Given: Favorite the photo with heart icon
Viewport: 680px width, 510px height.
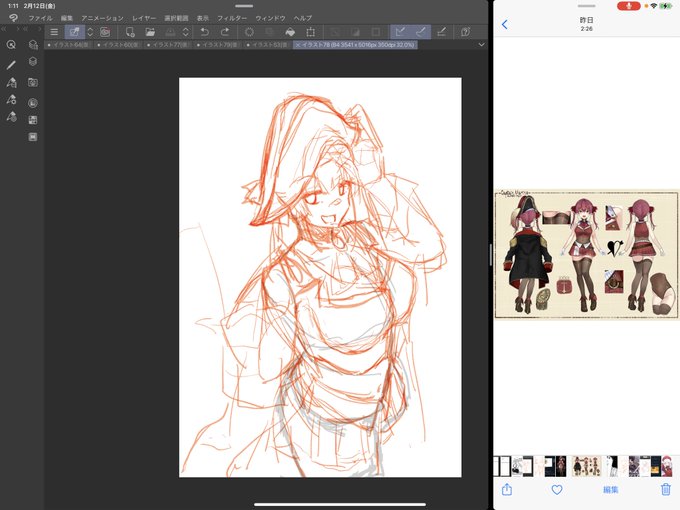Looking at the screenshot, I should pyautogui.click(x=557, y=490).
